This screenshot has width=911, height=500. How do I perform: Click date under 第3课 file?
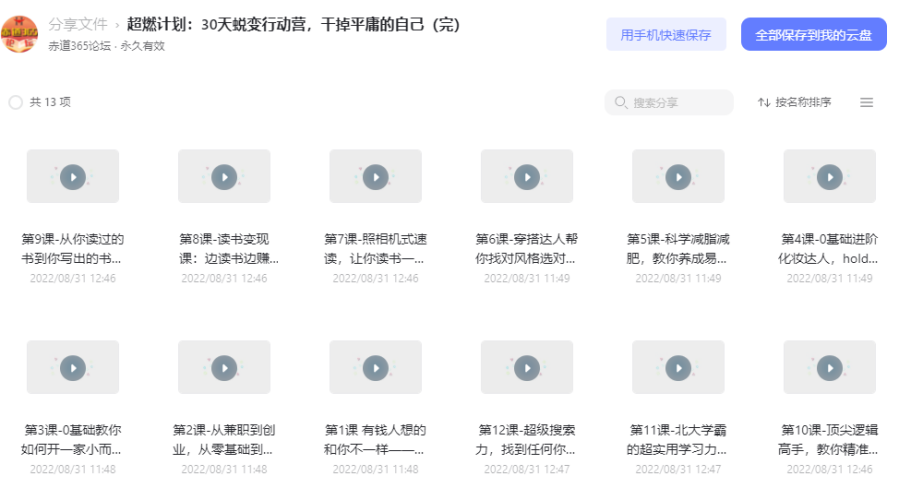coord(73,469)
